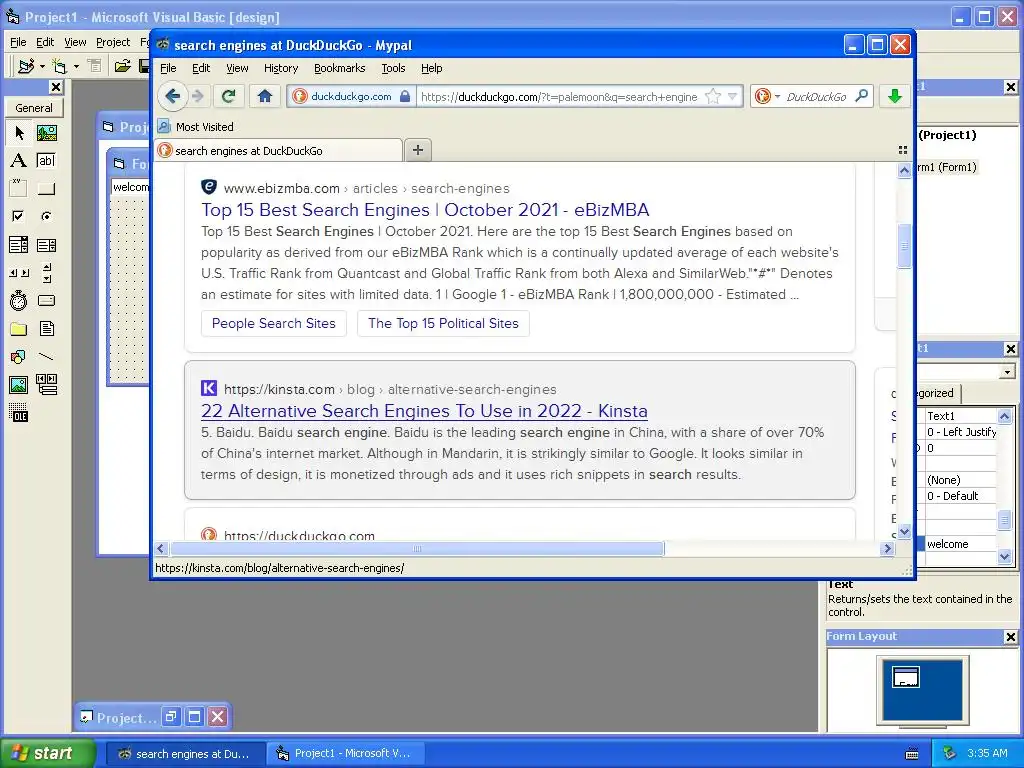Viewport: 1024px width, 768px height.
Task: Click 'The Top 15 Political Sites' button
Action: pyautogui.click(x=443, y=323)
